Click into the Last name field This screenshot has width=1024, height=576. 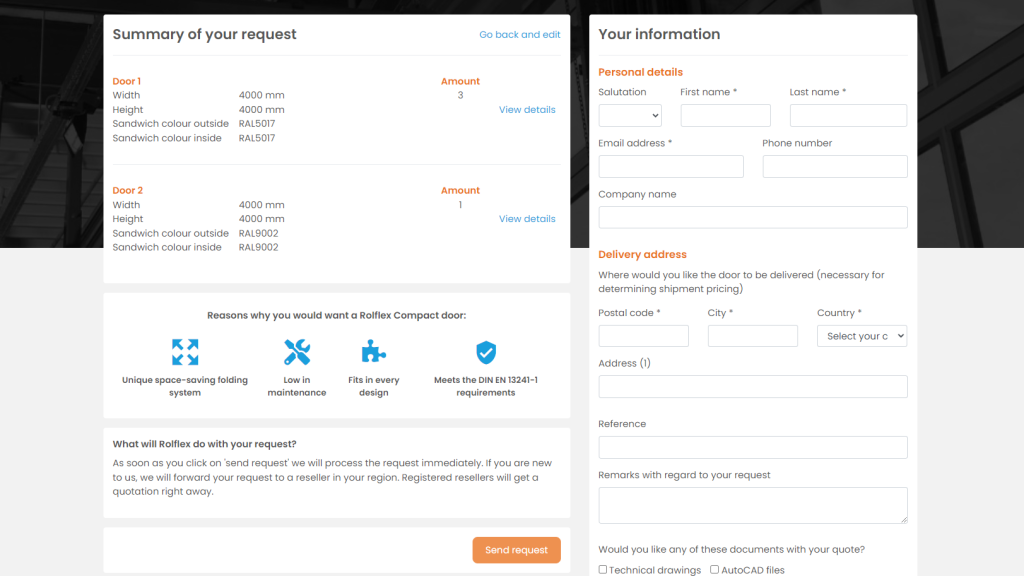click(x=848, y=116)
